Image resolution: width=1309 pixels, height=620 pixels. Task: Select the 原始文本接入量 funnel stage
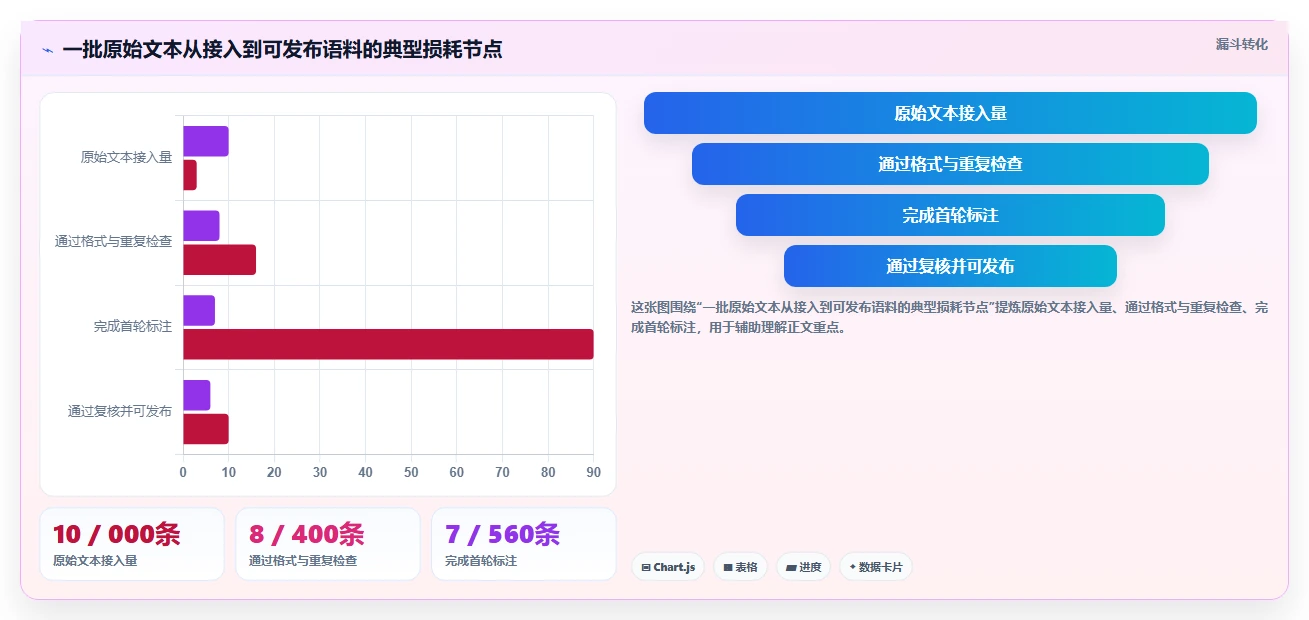(x=950, y=113)
